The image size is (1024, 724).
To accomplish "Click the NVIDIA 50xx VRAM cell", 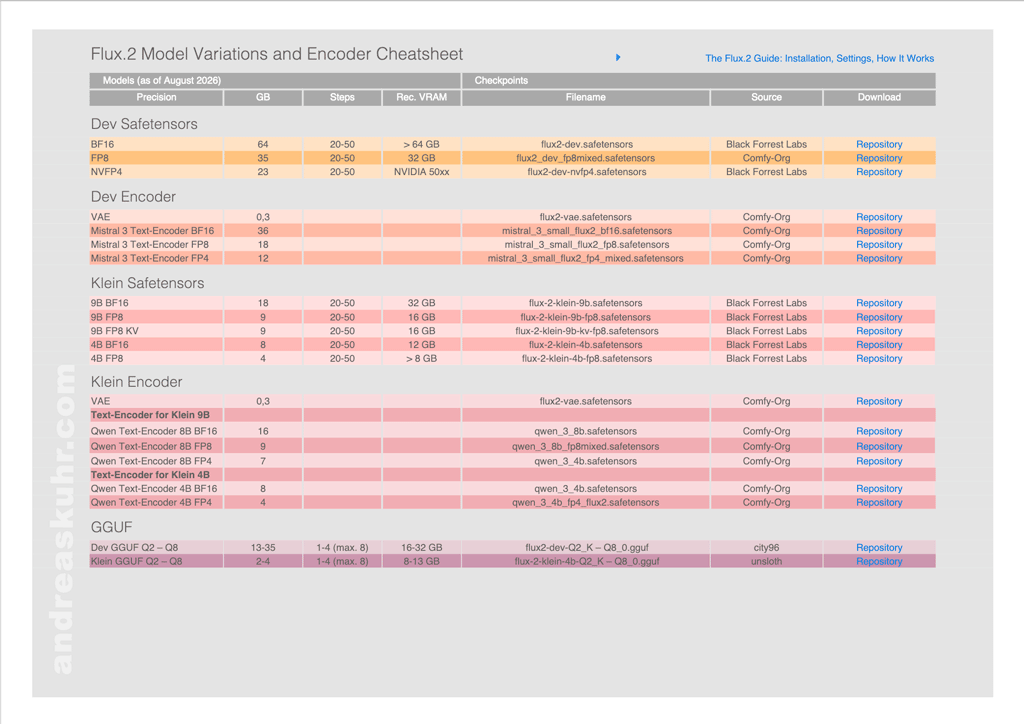I will 421,172.
